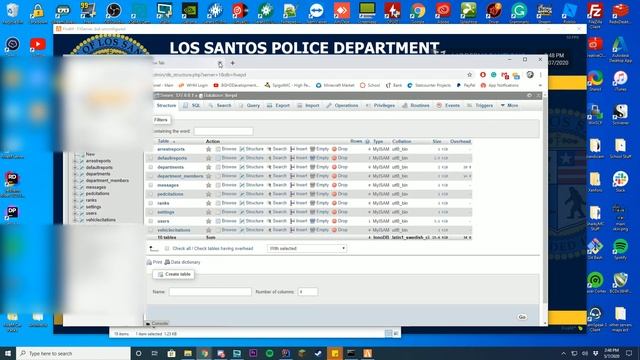The width and height of the screenshot is (640, 360).
Task: Expand messages in navigation tree
Action: (x=75, y=187)
